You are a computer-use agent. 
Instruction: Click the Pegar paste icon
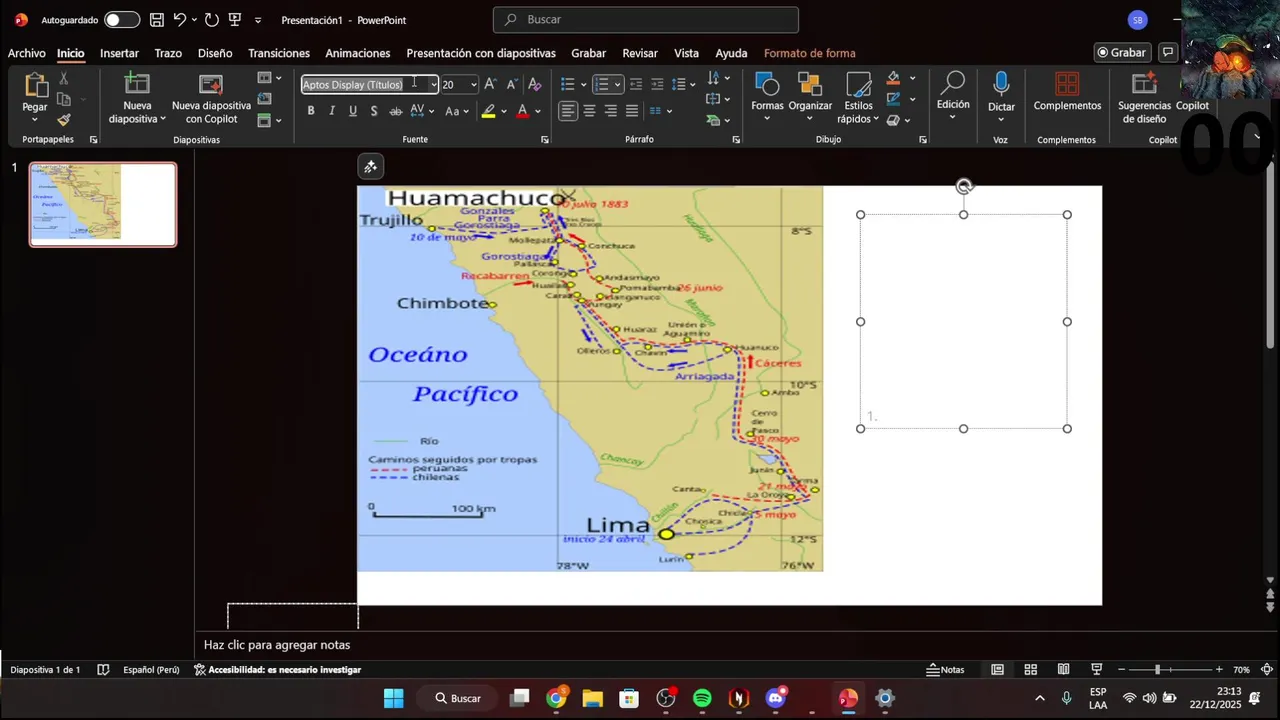click(35, 86)
